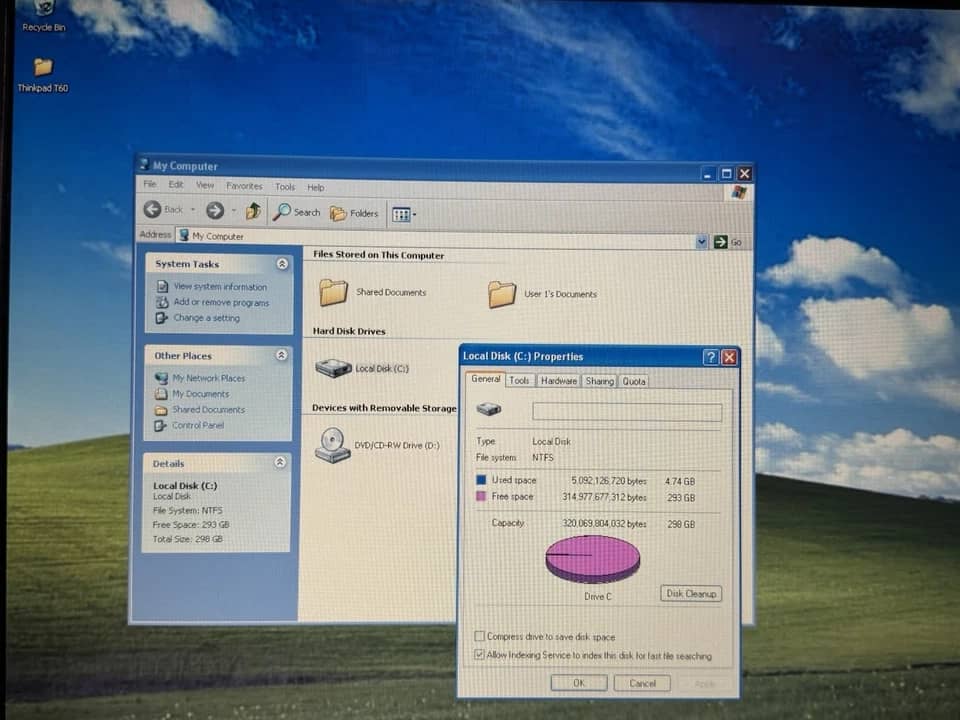
Task: Switch to the Sharing tab
Action: [x=599, y=381]
